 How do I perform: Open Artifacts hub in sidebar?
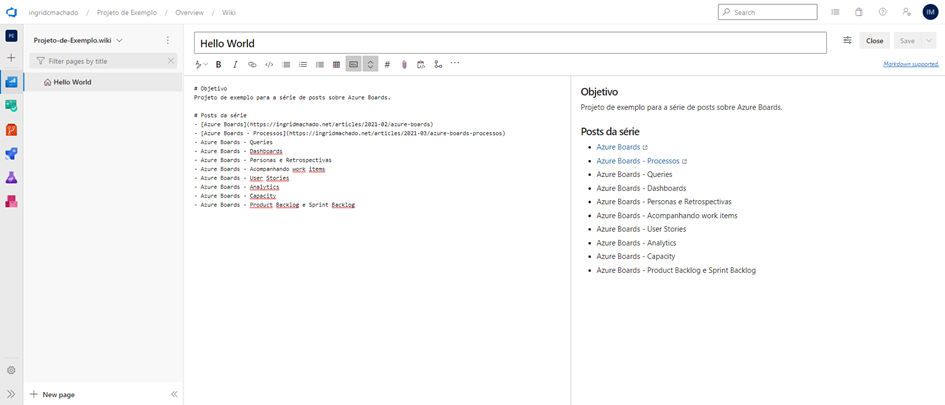pyautogui.click(x=11, y=201)
